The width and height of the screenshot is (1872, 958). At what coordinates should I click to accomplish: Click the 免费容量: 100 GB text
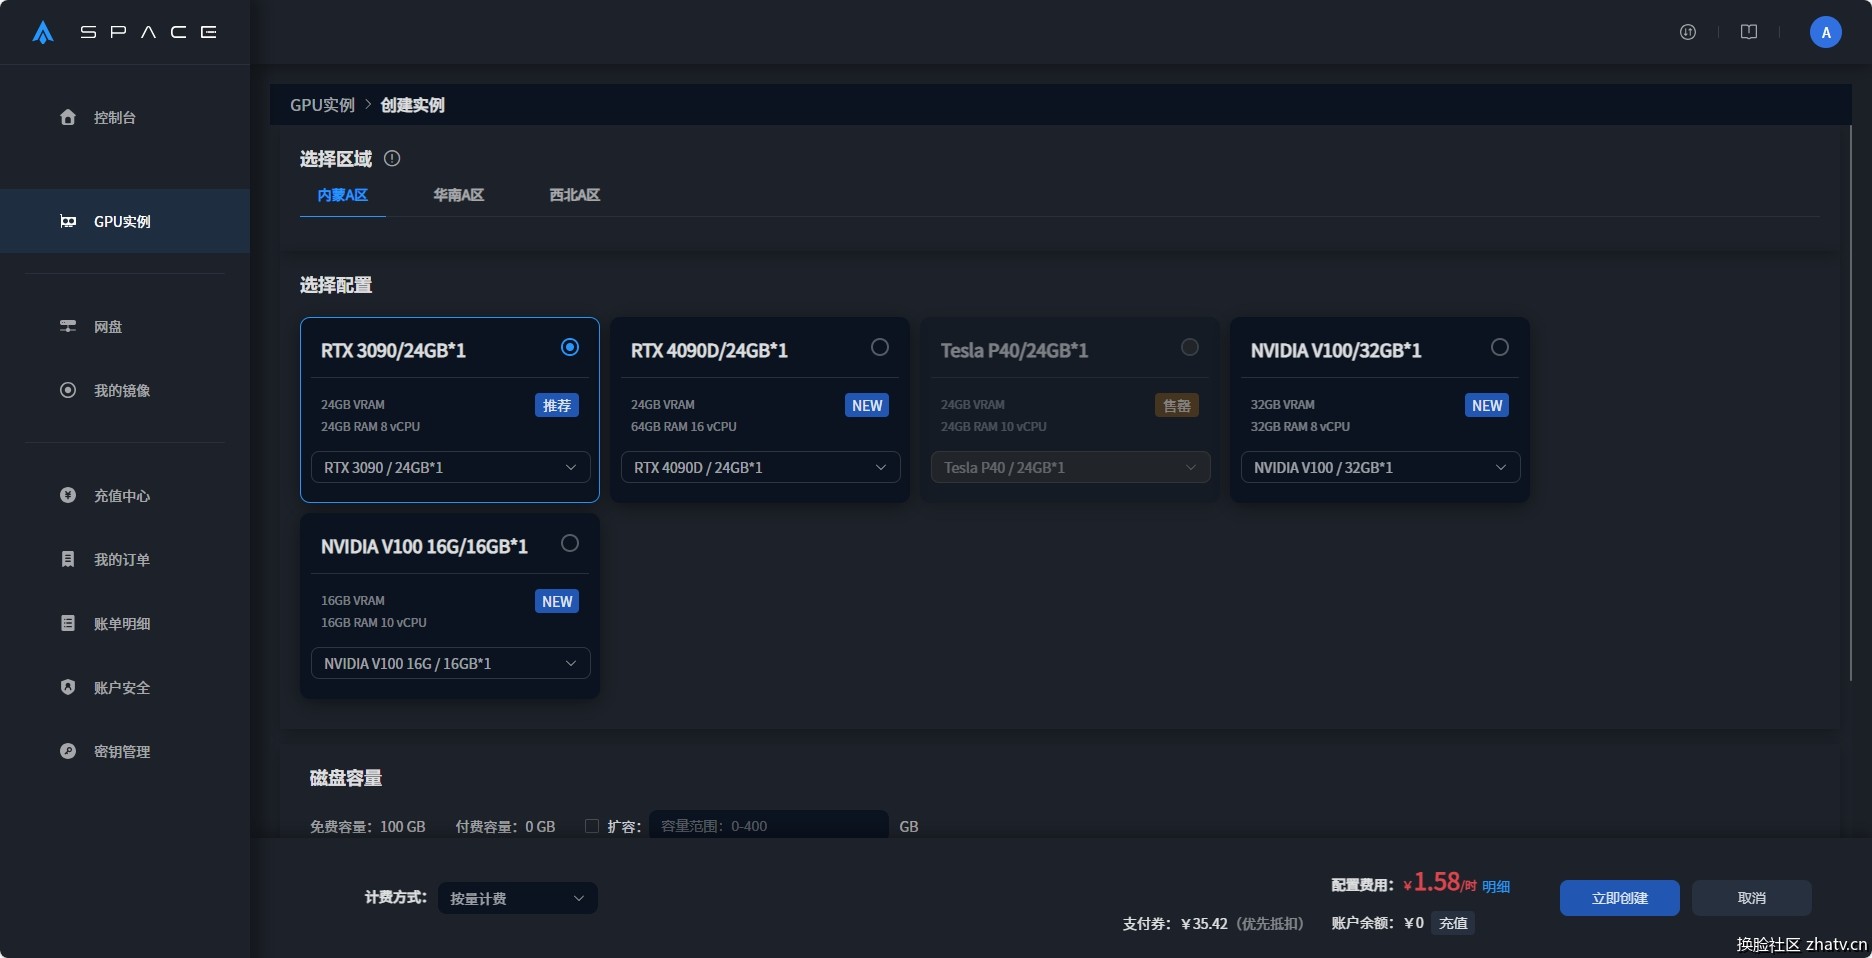[x=368, y=826]
